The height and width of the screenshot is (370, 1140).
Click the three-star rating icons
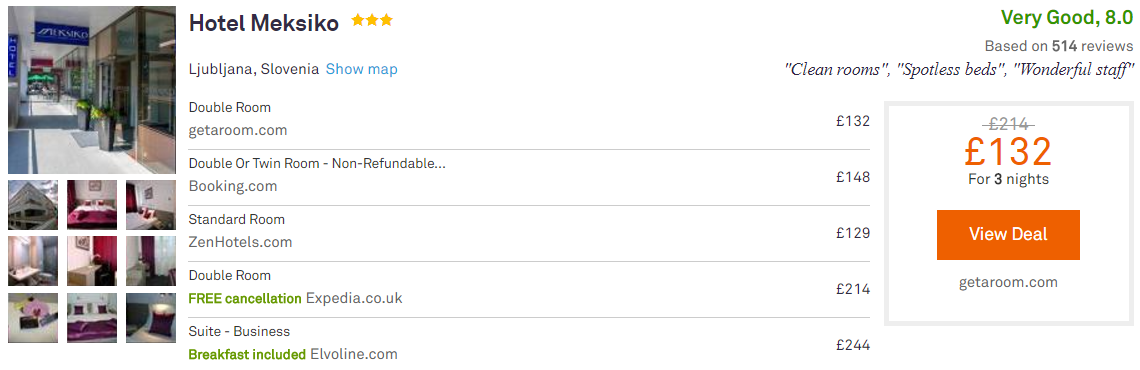coord(372,20)
